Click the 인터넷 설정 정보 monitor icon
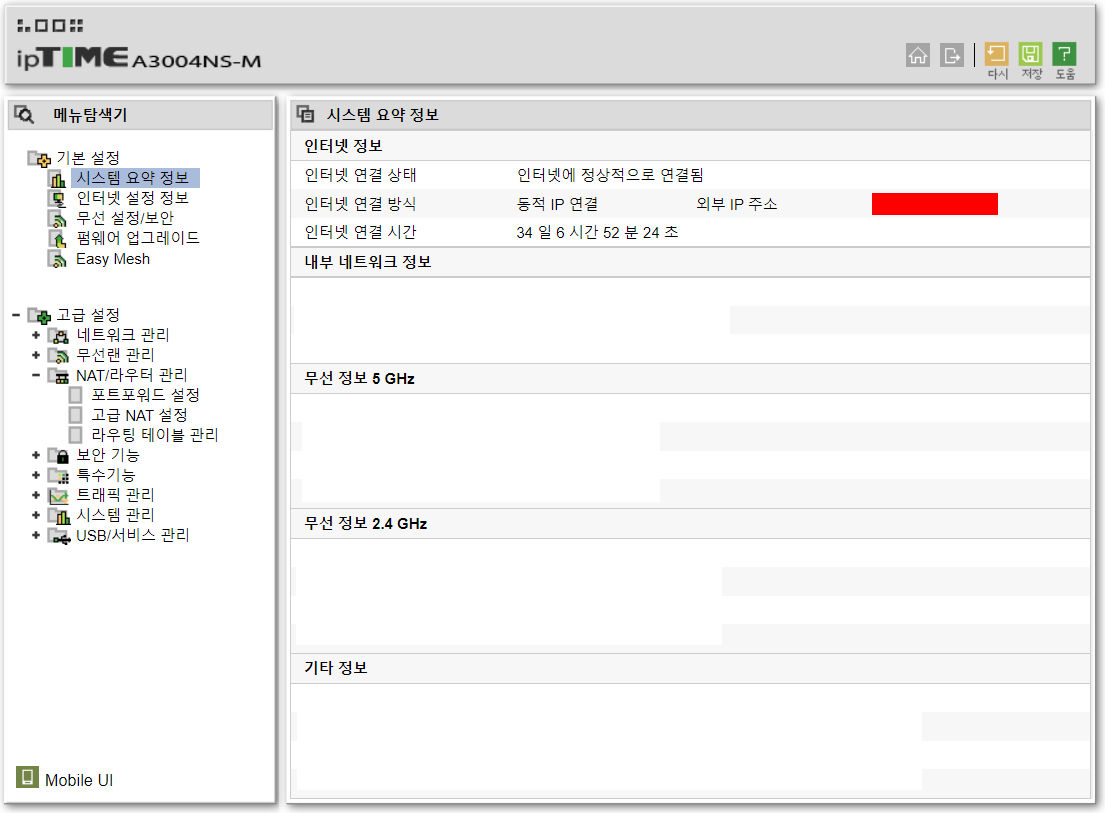 point(58,199)
